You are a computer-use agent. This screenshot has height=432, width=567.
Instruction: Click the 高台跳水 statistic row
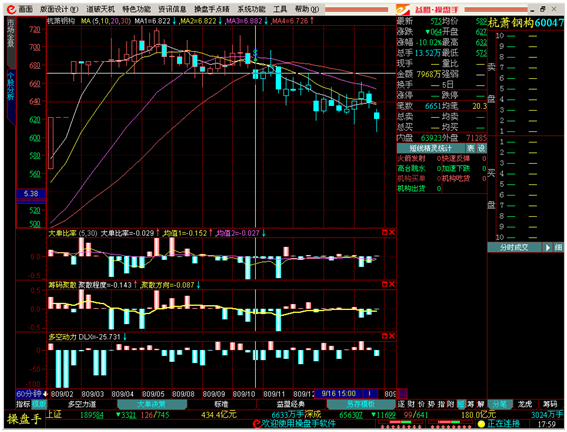419,168
